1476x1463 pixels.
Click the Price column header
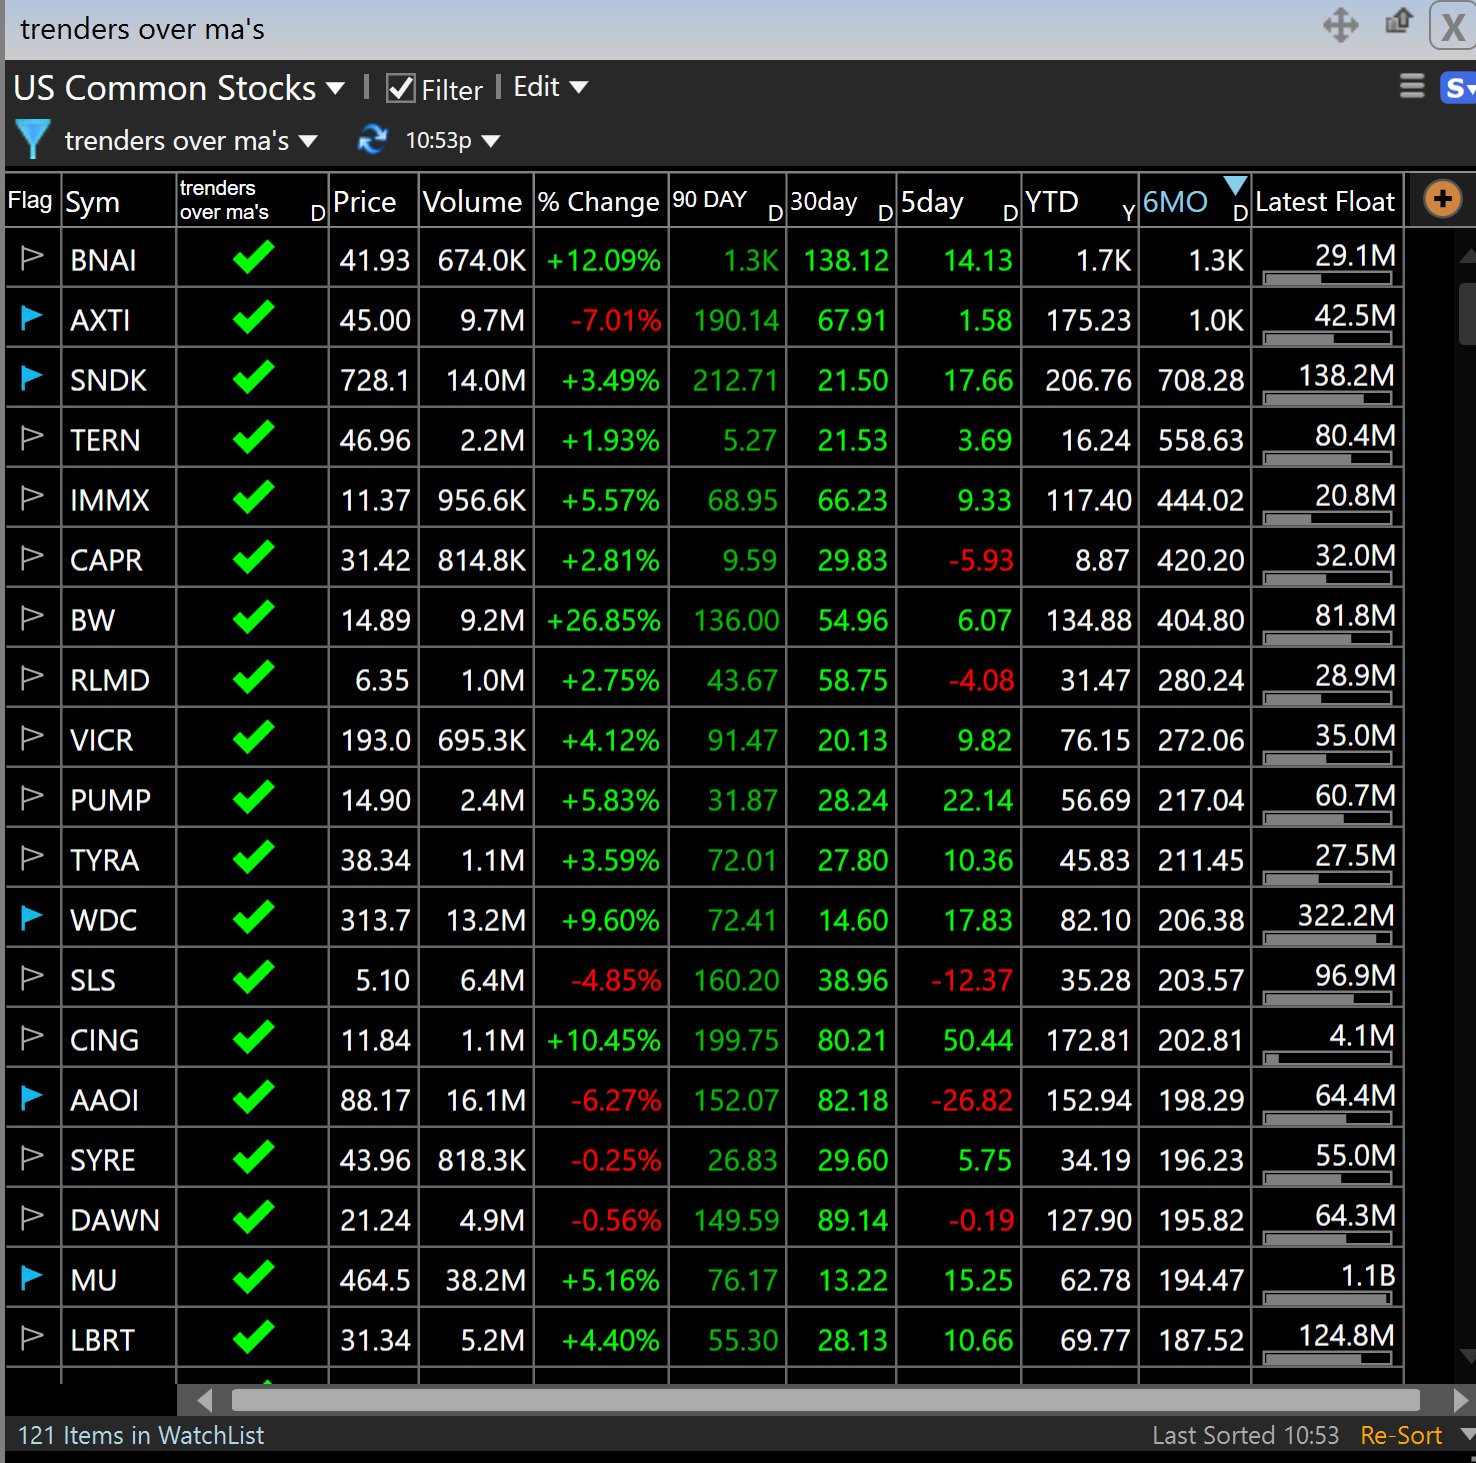tap(366, 201)
